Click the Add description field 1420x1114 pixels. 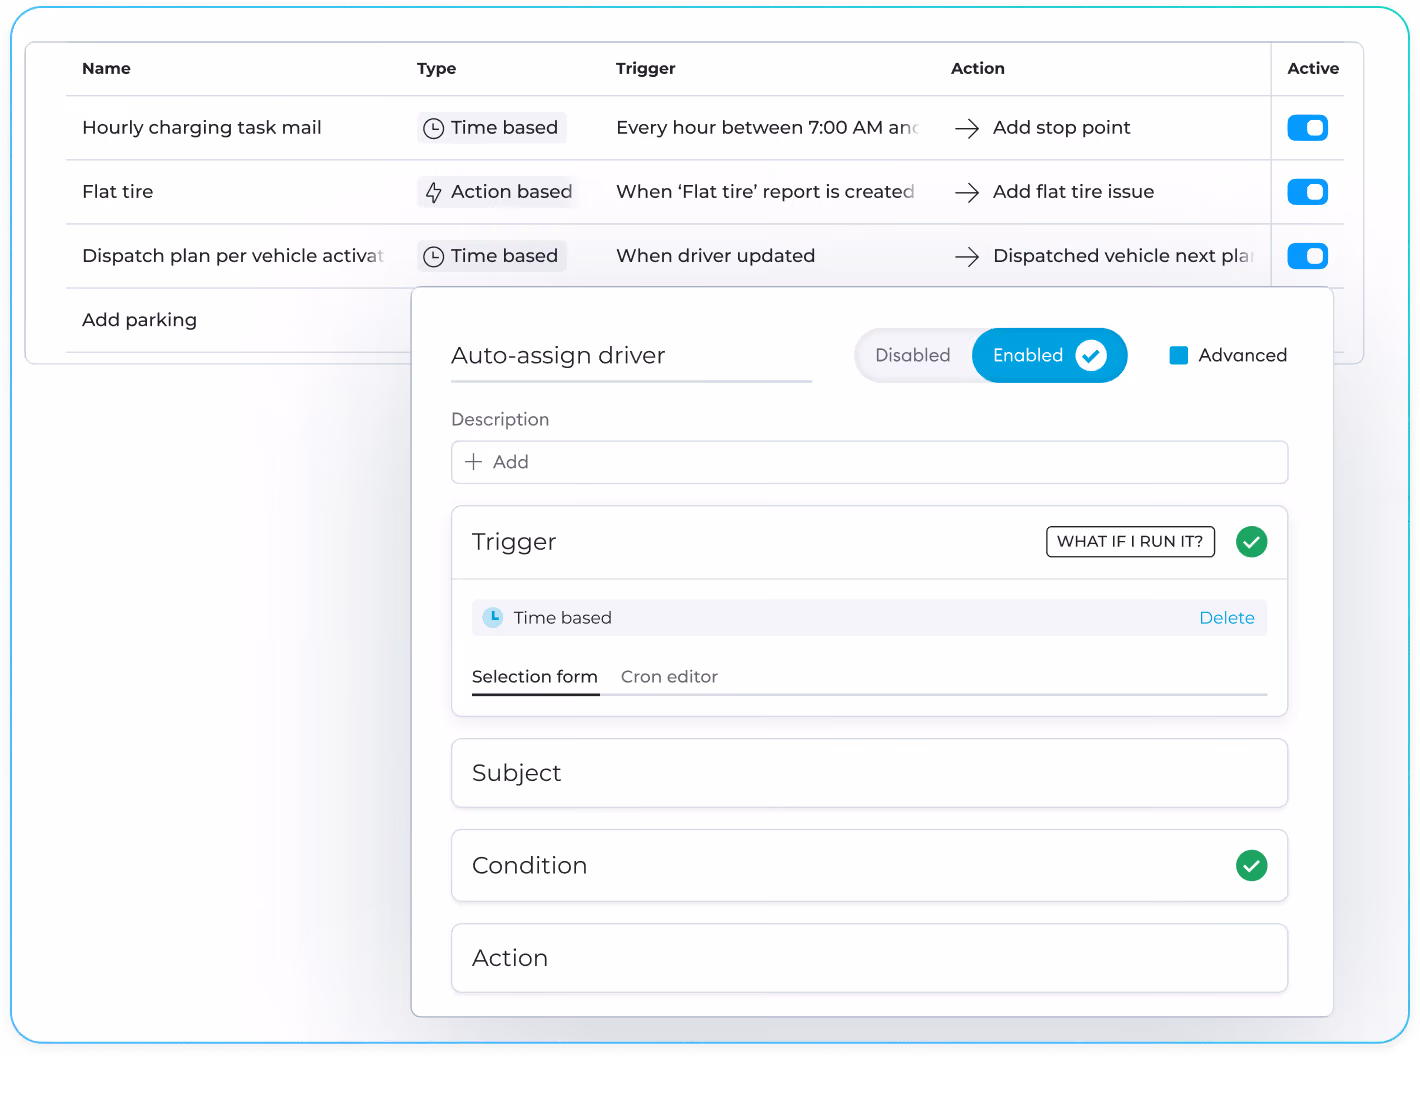click(869, 462)
